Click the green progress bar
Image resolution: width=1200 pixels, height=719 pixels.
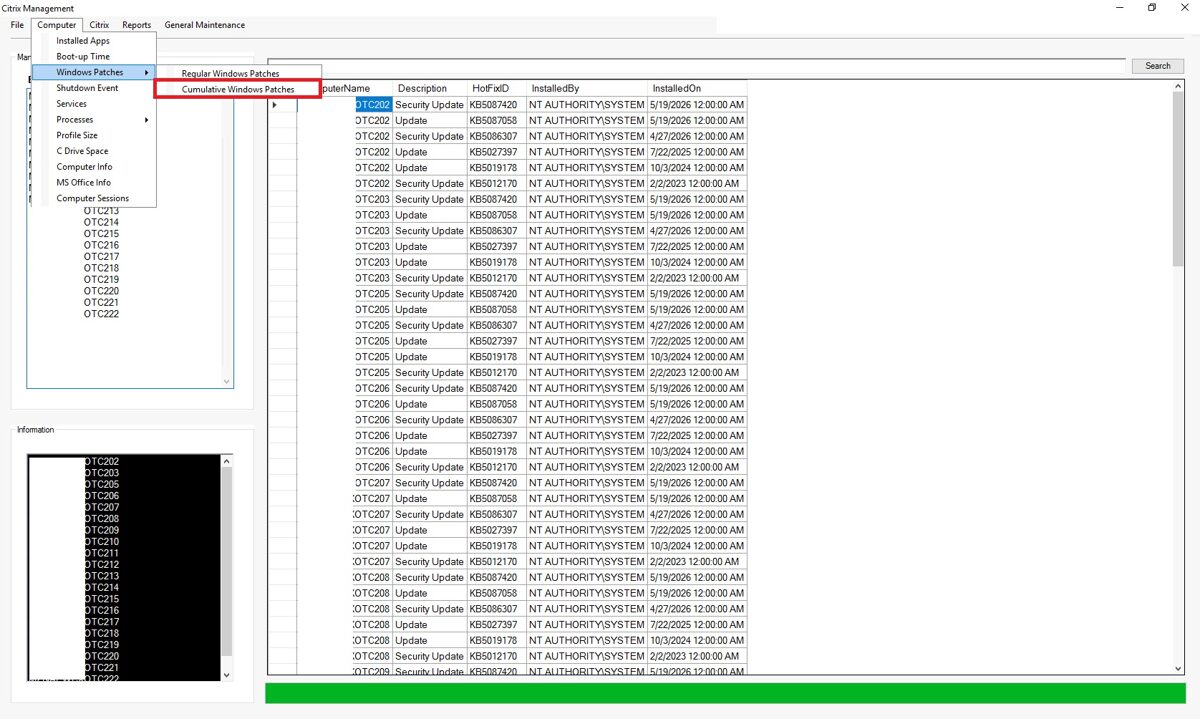725,693
